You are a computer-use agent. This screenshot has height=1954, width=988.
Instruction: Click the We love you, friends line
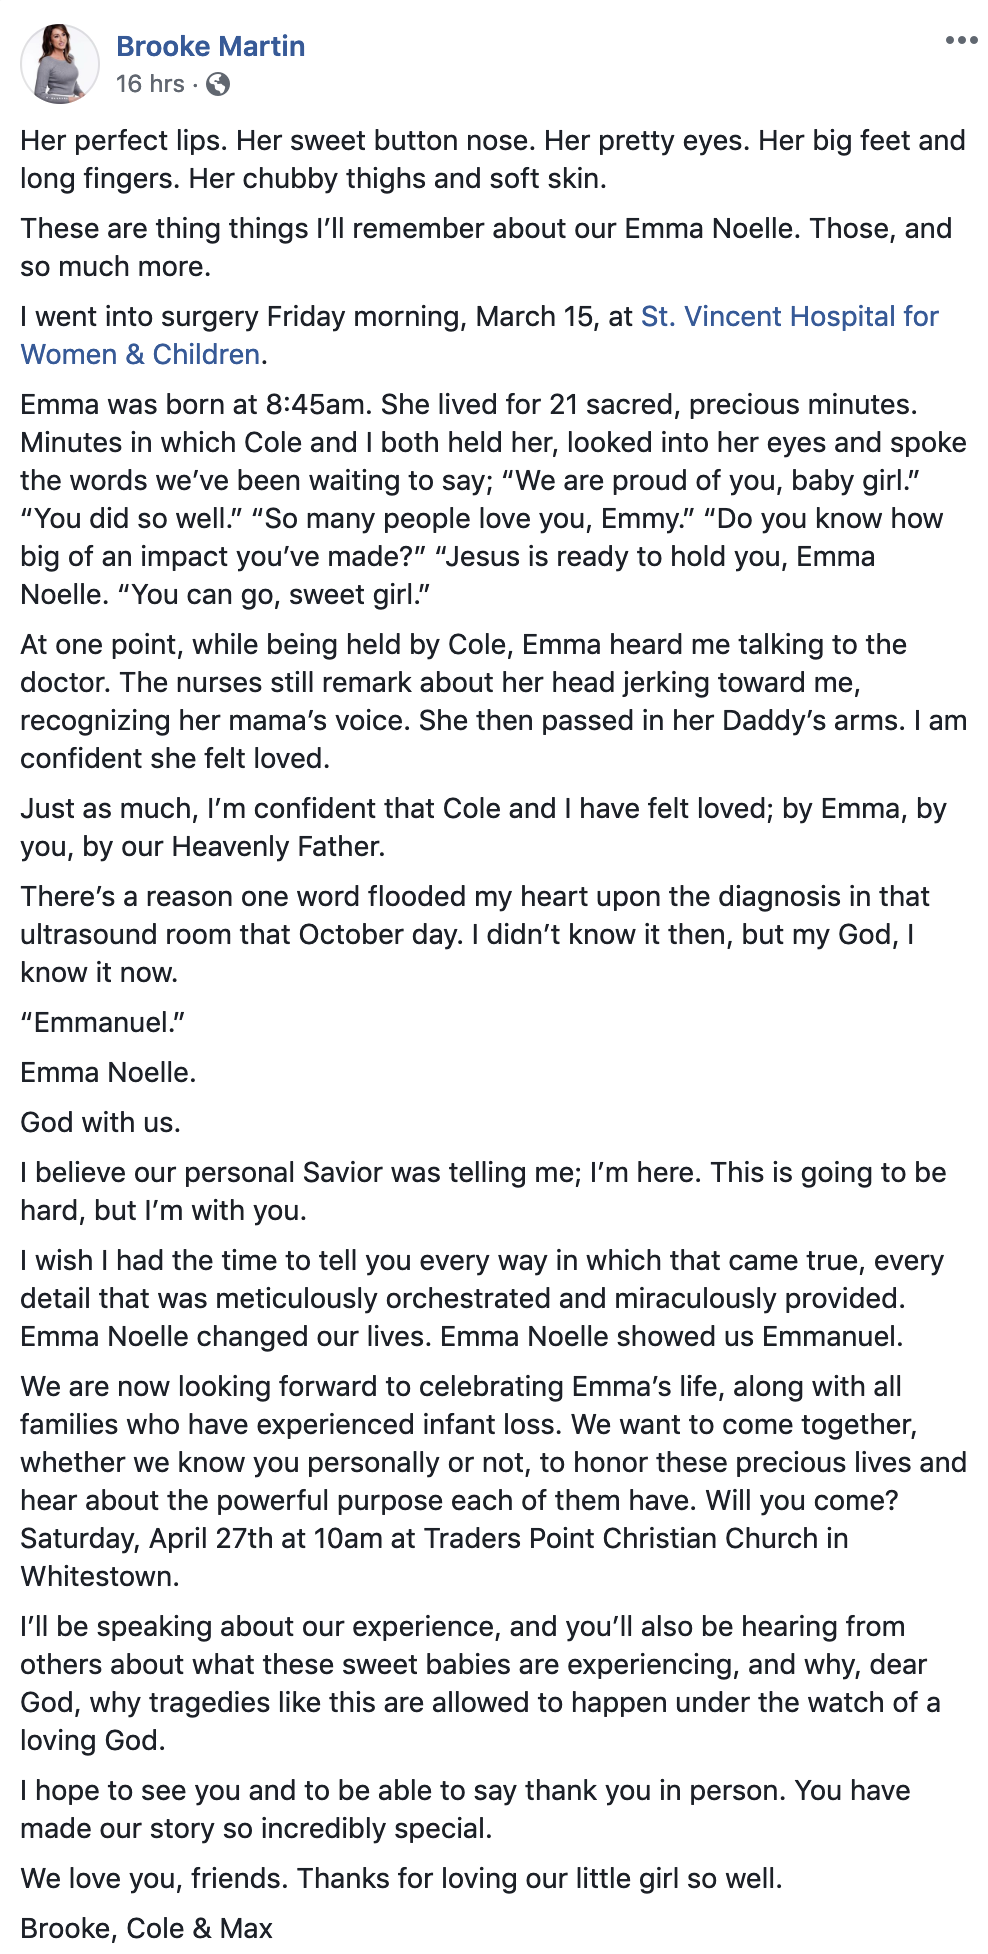[402, 1879]
